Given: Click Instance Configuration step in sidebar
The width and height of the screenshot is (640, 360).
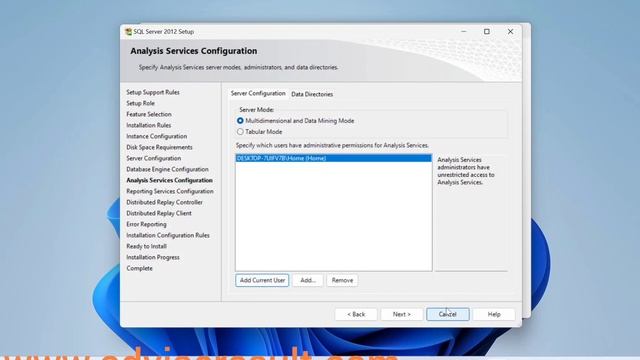Looking at the screenshot, I should click(156, 136).
